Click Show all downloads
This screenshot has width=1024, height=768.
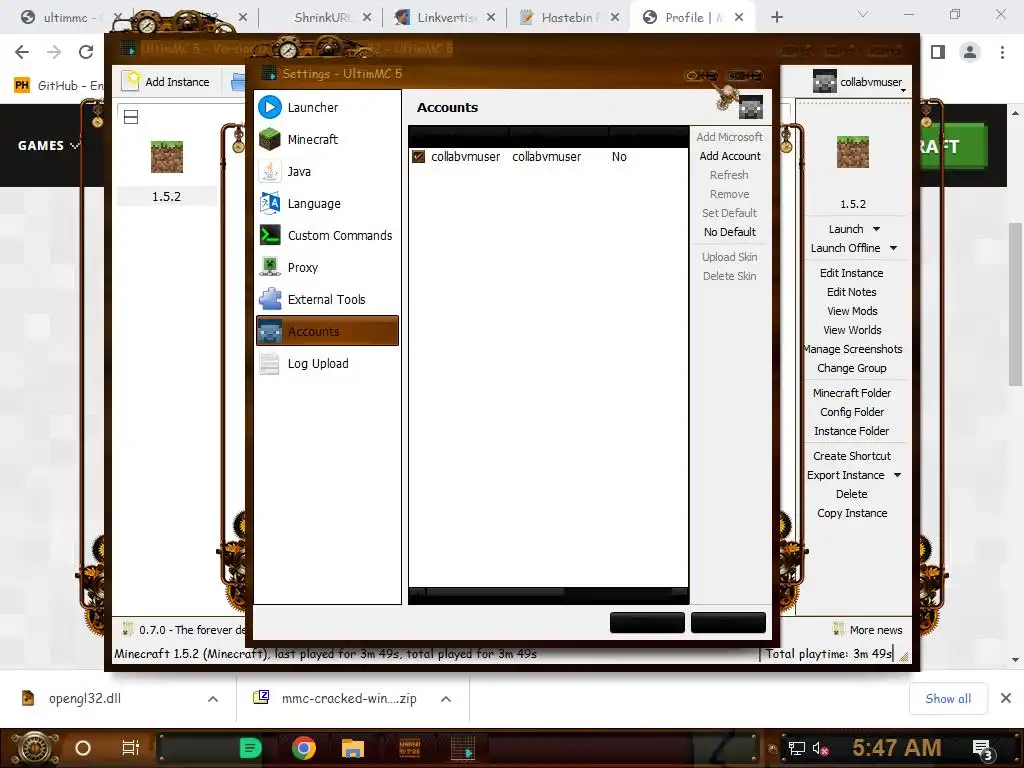point(948,699)
